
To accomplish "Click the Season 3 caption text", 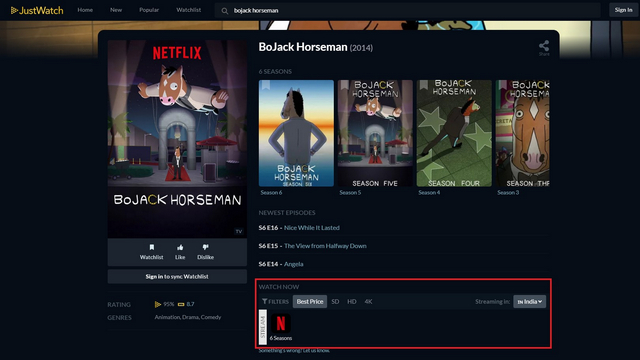I will (x=508, y=193).
